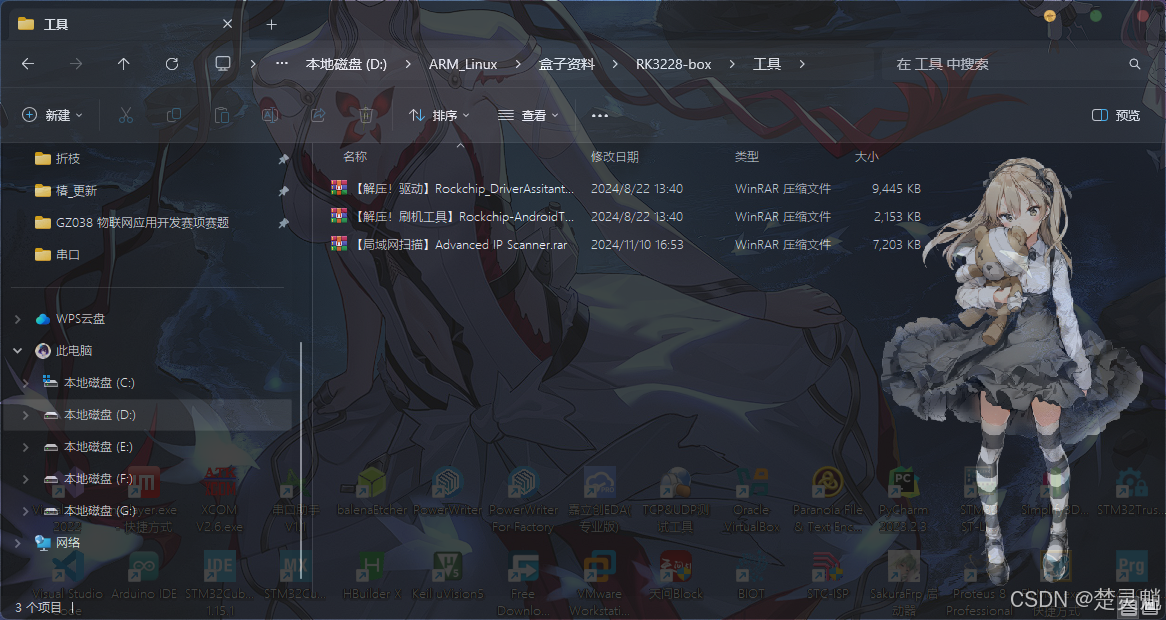The height and width of the screenshot is (620, 1166).
Task: Sort by the 大小 column header
Action: pyautogui.click(x=866, y=156)
